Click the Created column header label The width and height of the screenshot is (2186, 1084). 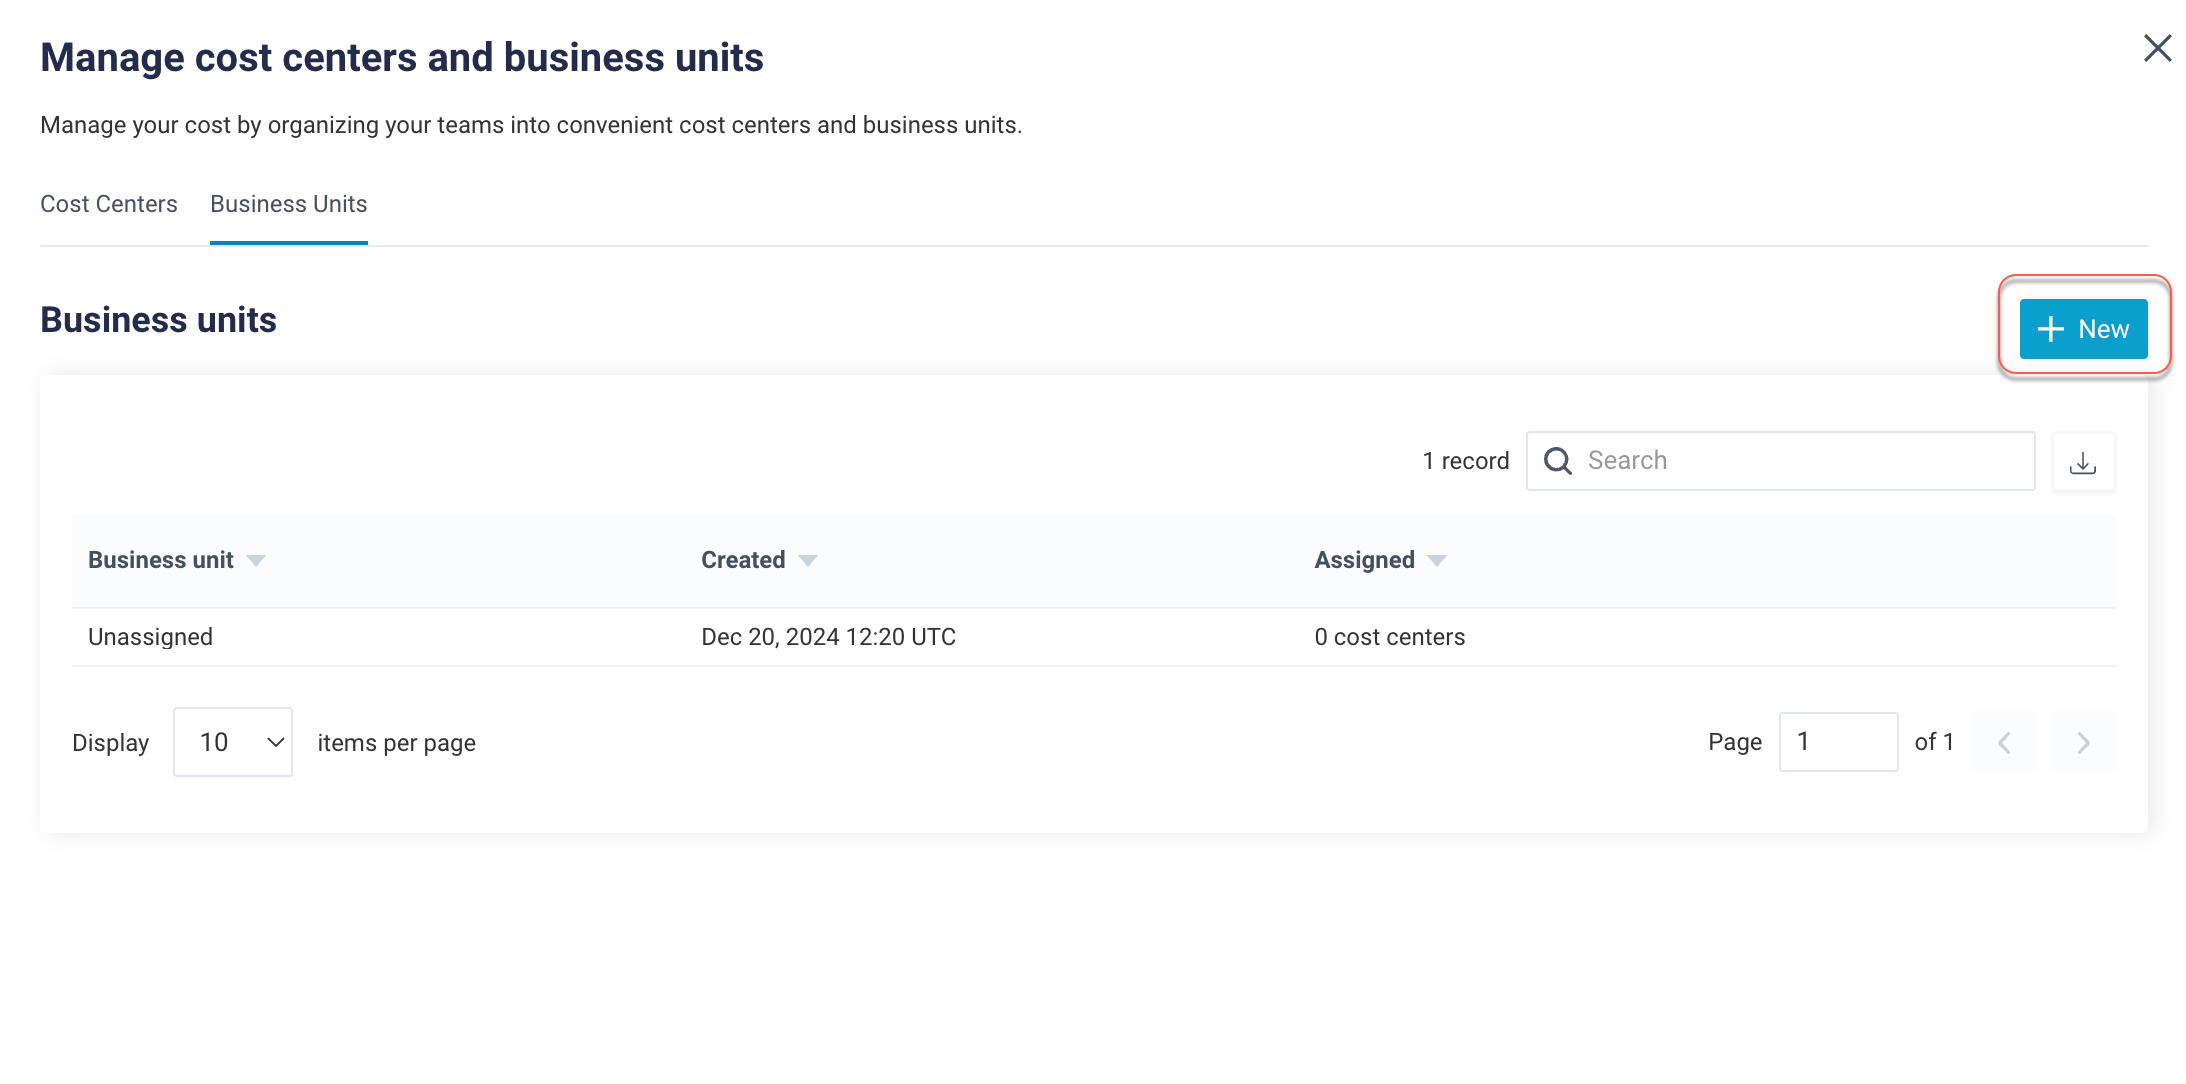743,560
